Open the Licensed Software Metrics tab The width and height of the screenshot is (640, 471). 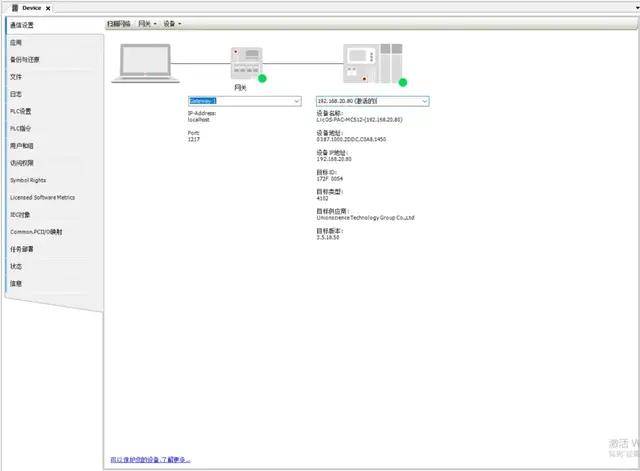tap(42, 197)
